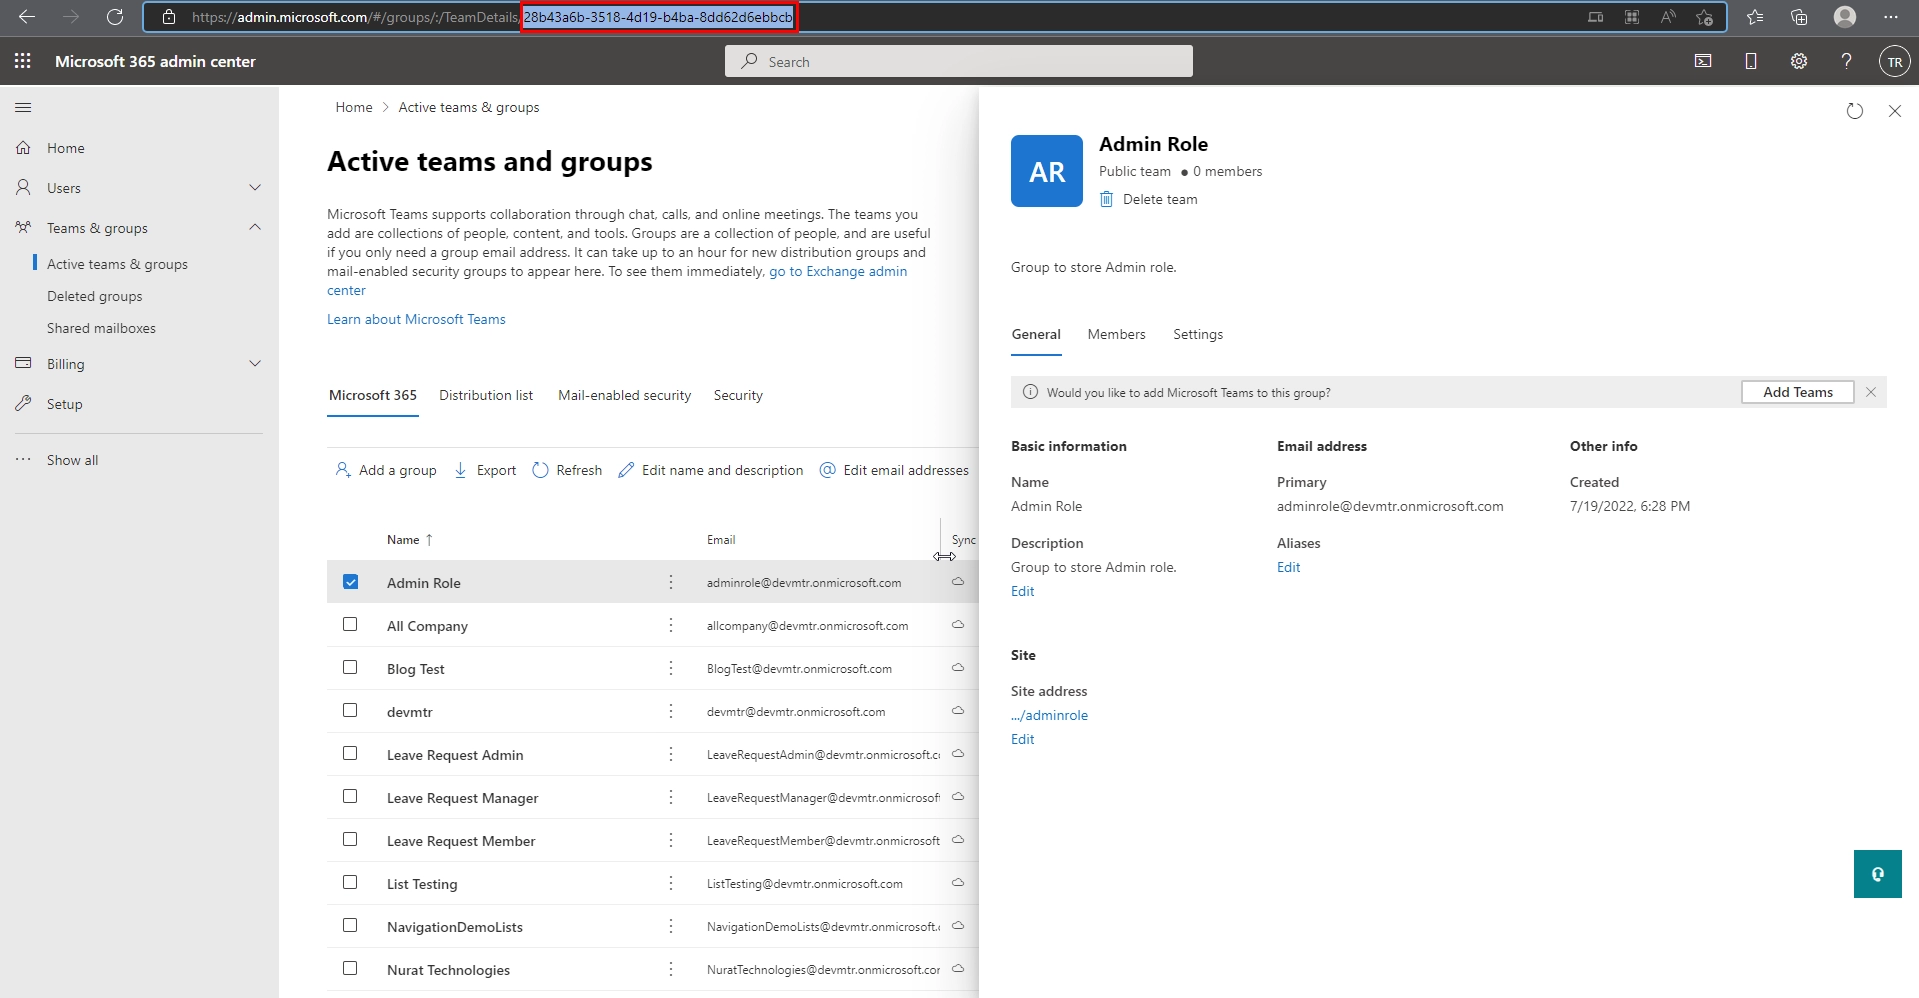
Task: Open browser ellipsis settings menu
Action: 1890,17
